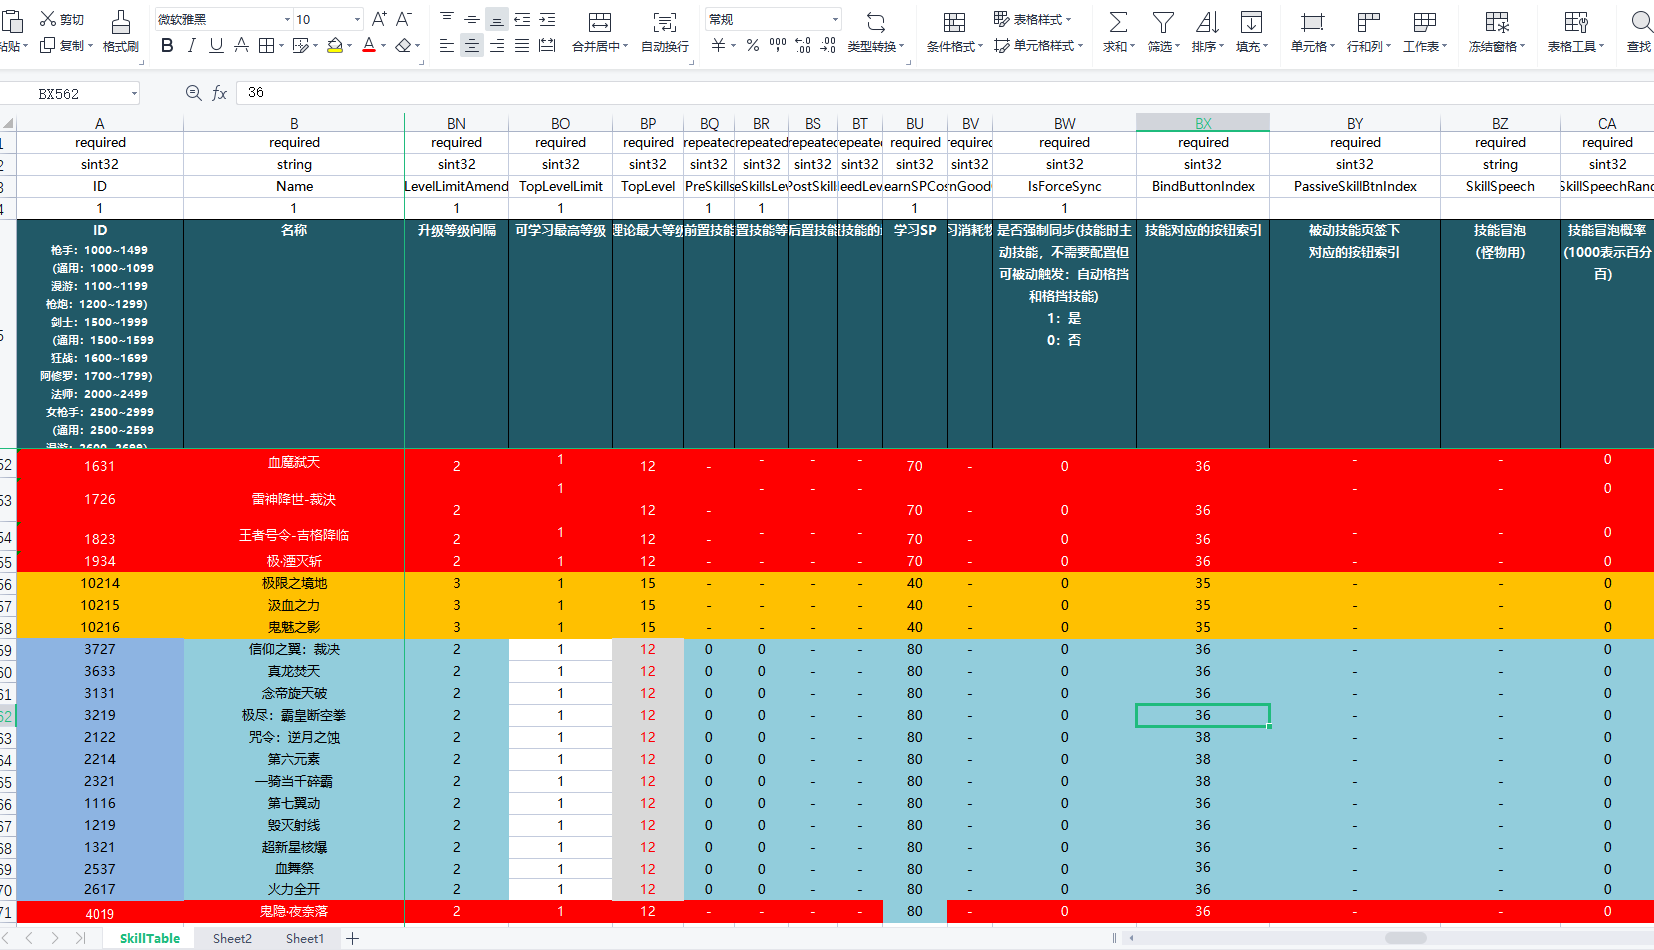Toggle italic formatting
Viewport: 1654px width, 950px height.
pos(191,46)
